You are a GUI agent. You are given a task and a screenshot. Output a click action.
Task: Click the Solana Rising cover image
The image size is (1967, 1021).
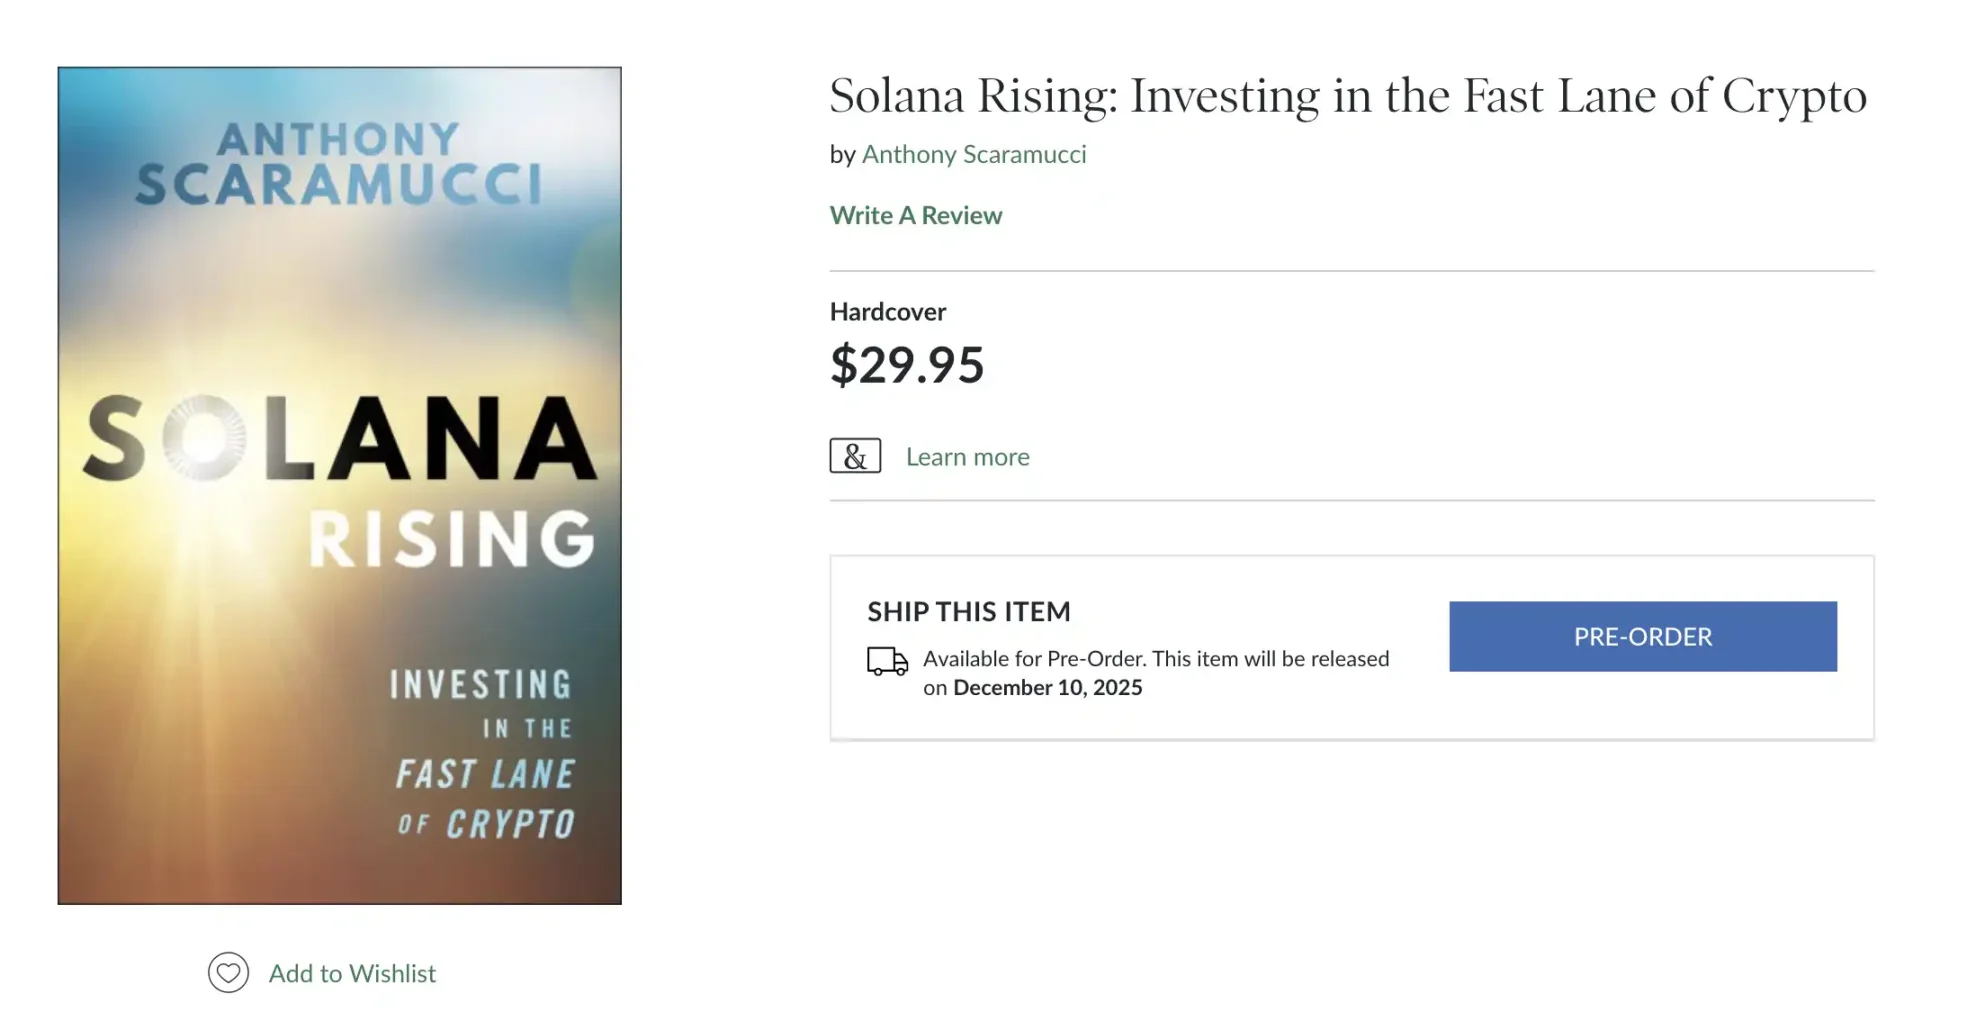(x=339, y=484)
